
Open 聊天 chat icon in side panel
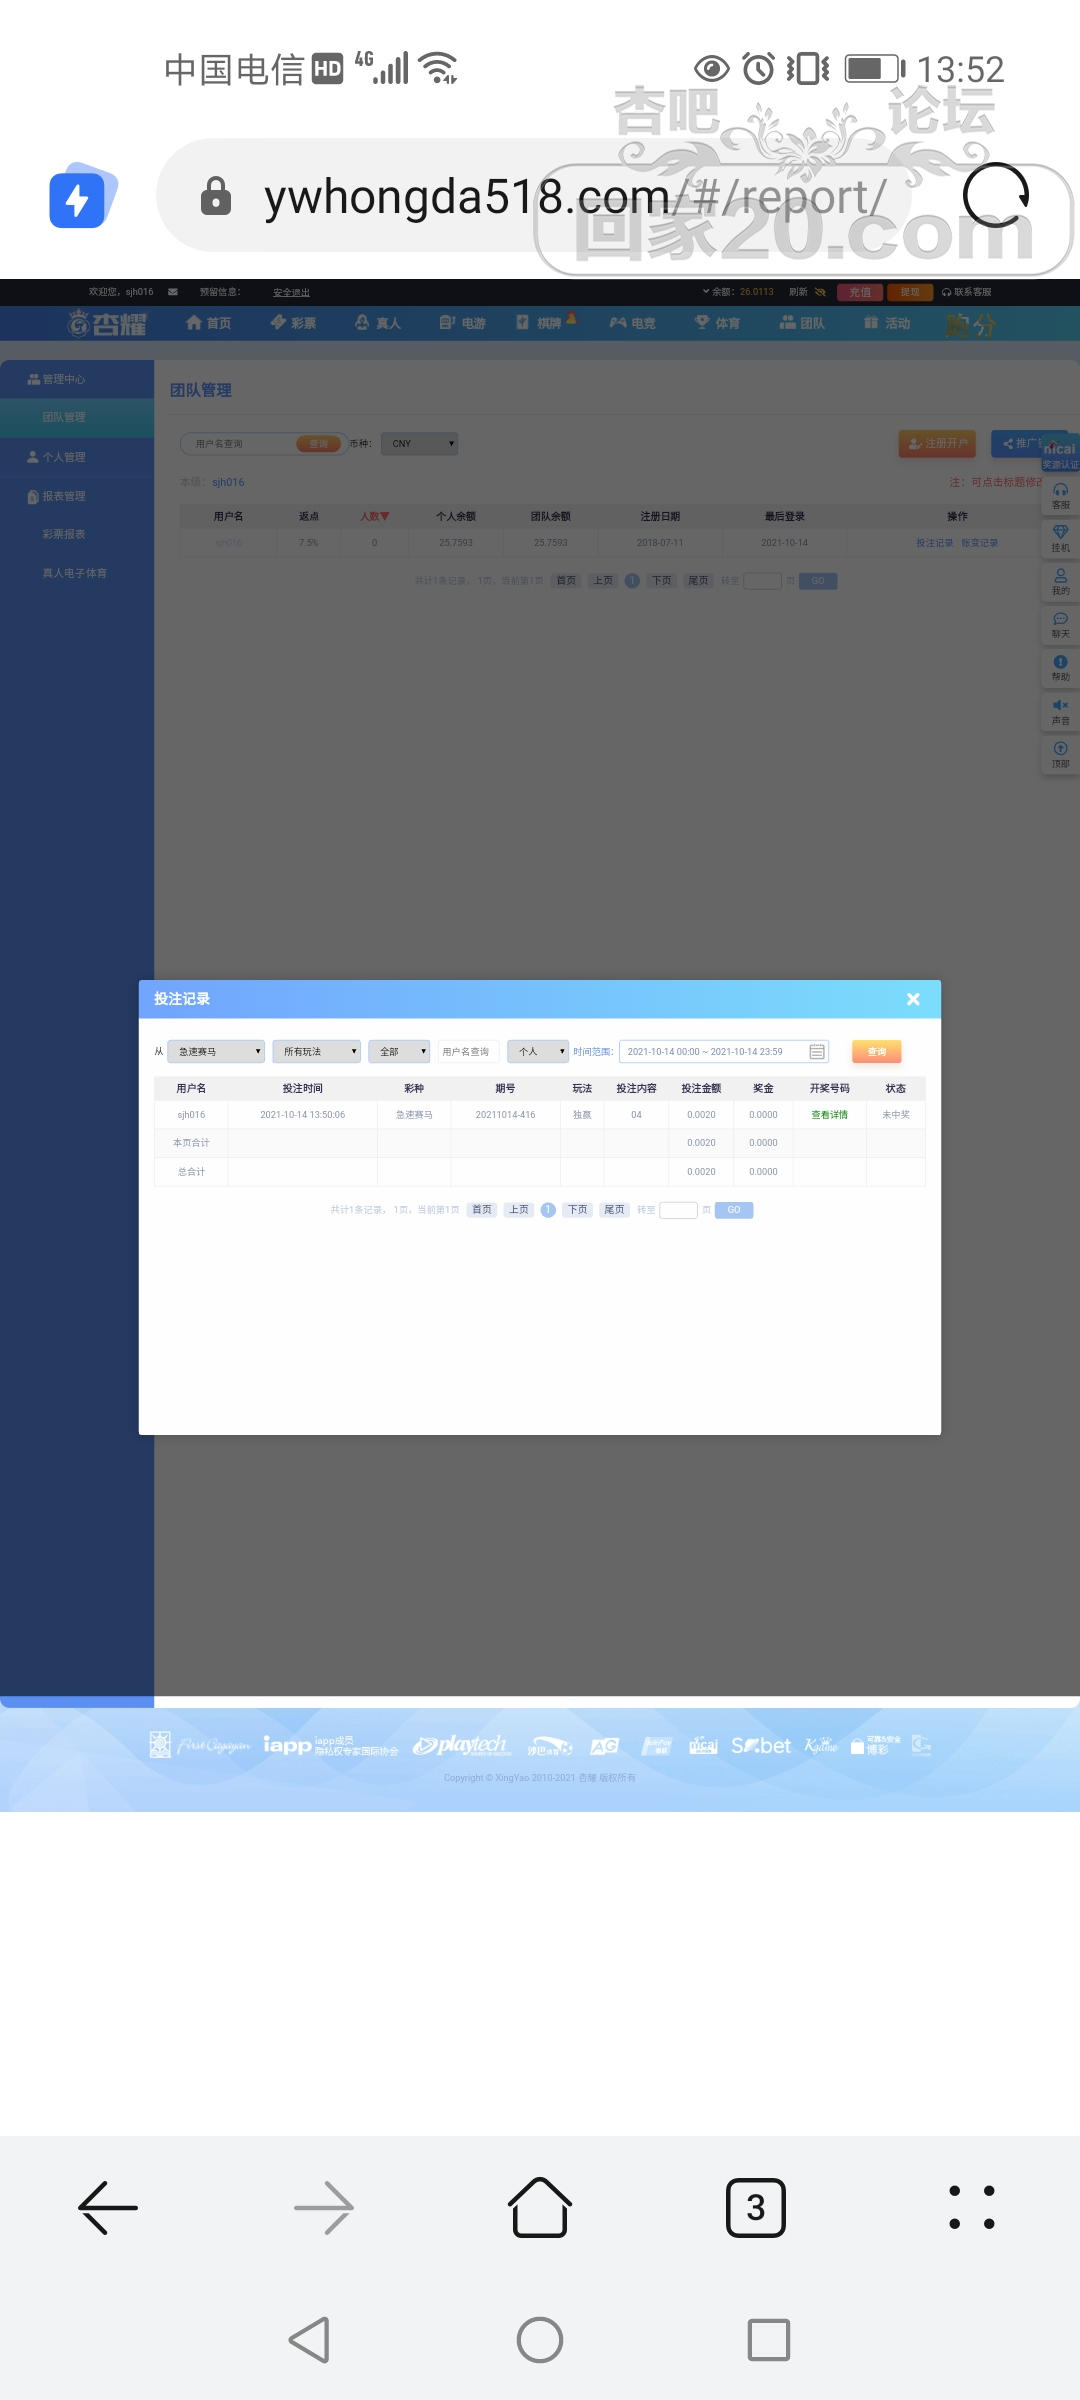click(1060, 625)
